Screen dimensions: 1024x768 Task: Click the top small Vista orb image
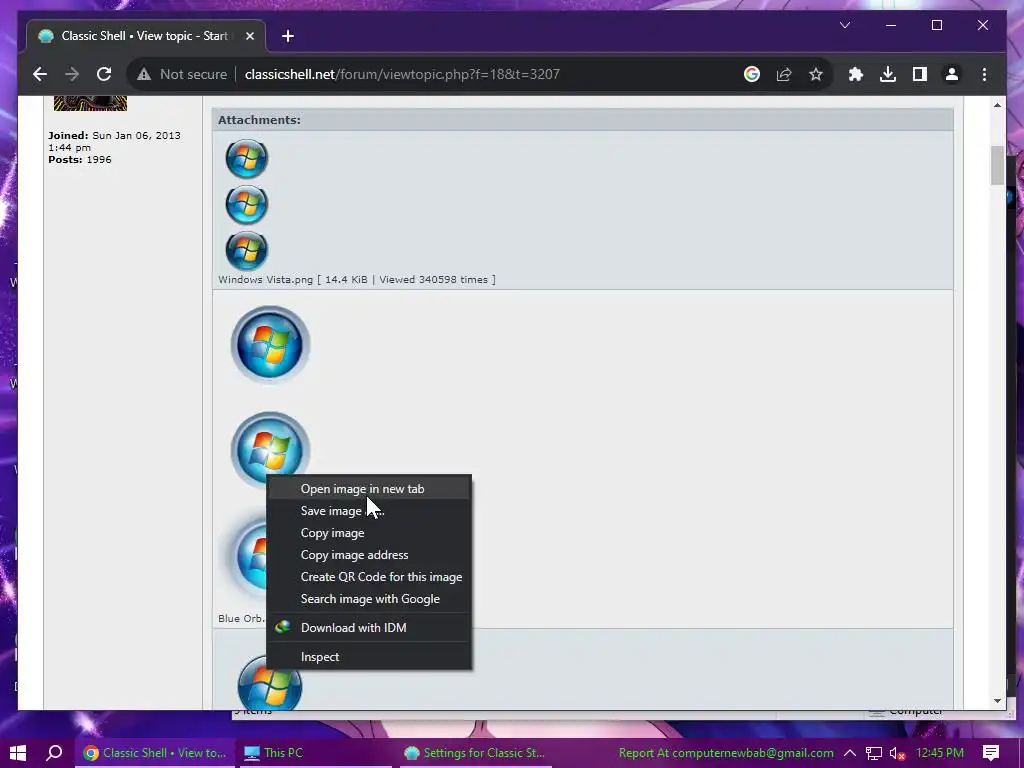pyautogui.click(x=246, y=158)
